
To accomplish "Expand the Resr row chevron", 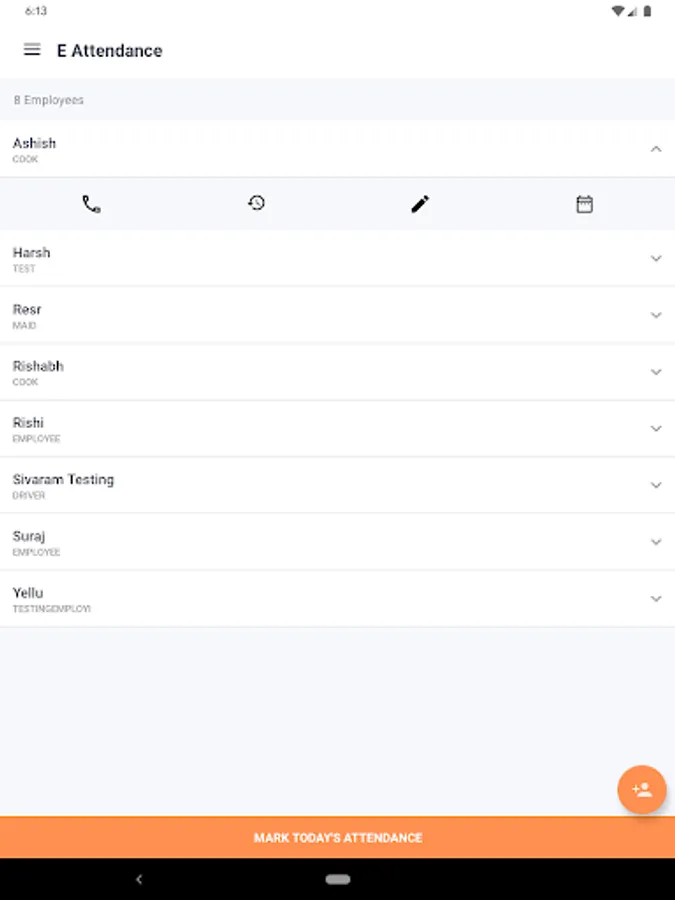I will click(655, 315).
